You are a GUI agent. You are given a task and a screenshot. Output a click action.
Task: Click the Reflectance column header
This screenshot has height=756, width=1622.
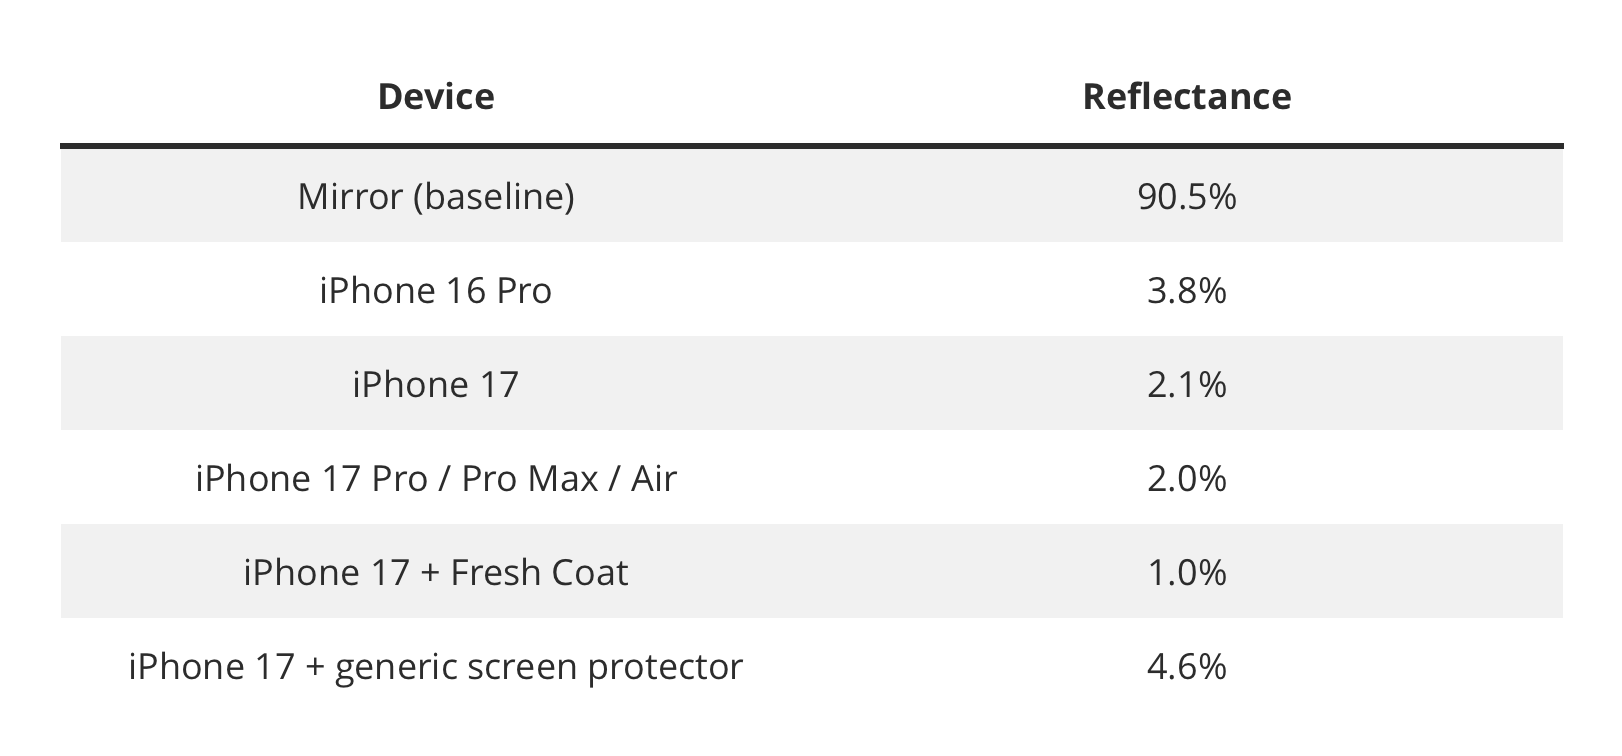tap(1186, 97)
